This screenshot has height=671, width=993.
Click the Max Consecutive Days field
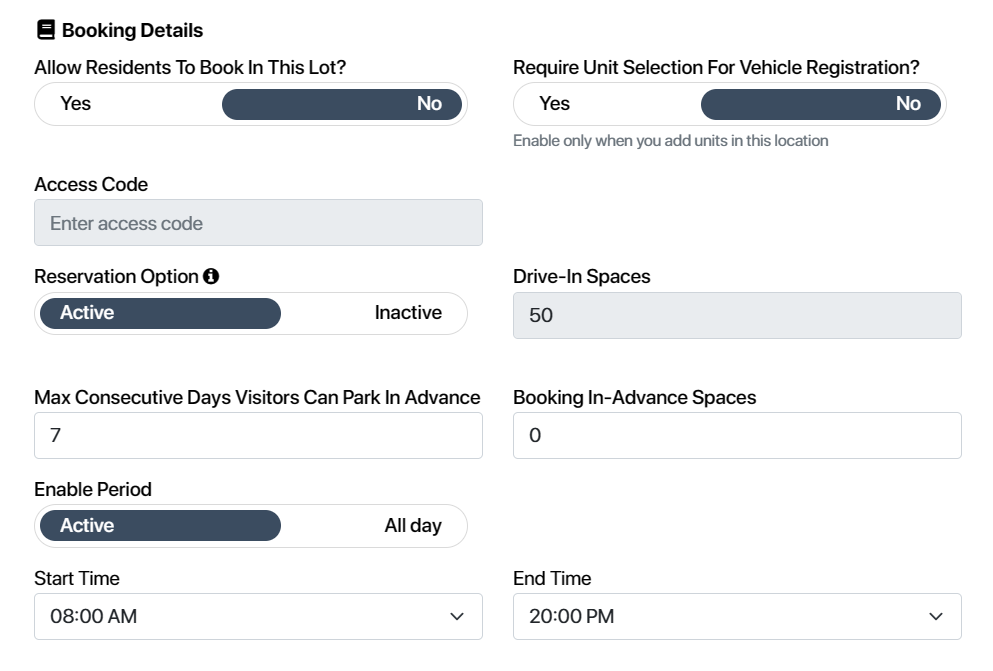[258, 436]
